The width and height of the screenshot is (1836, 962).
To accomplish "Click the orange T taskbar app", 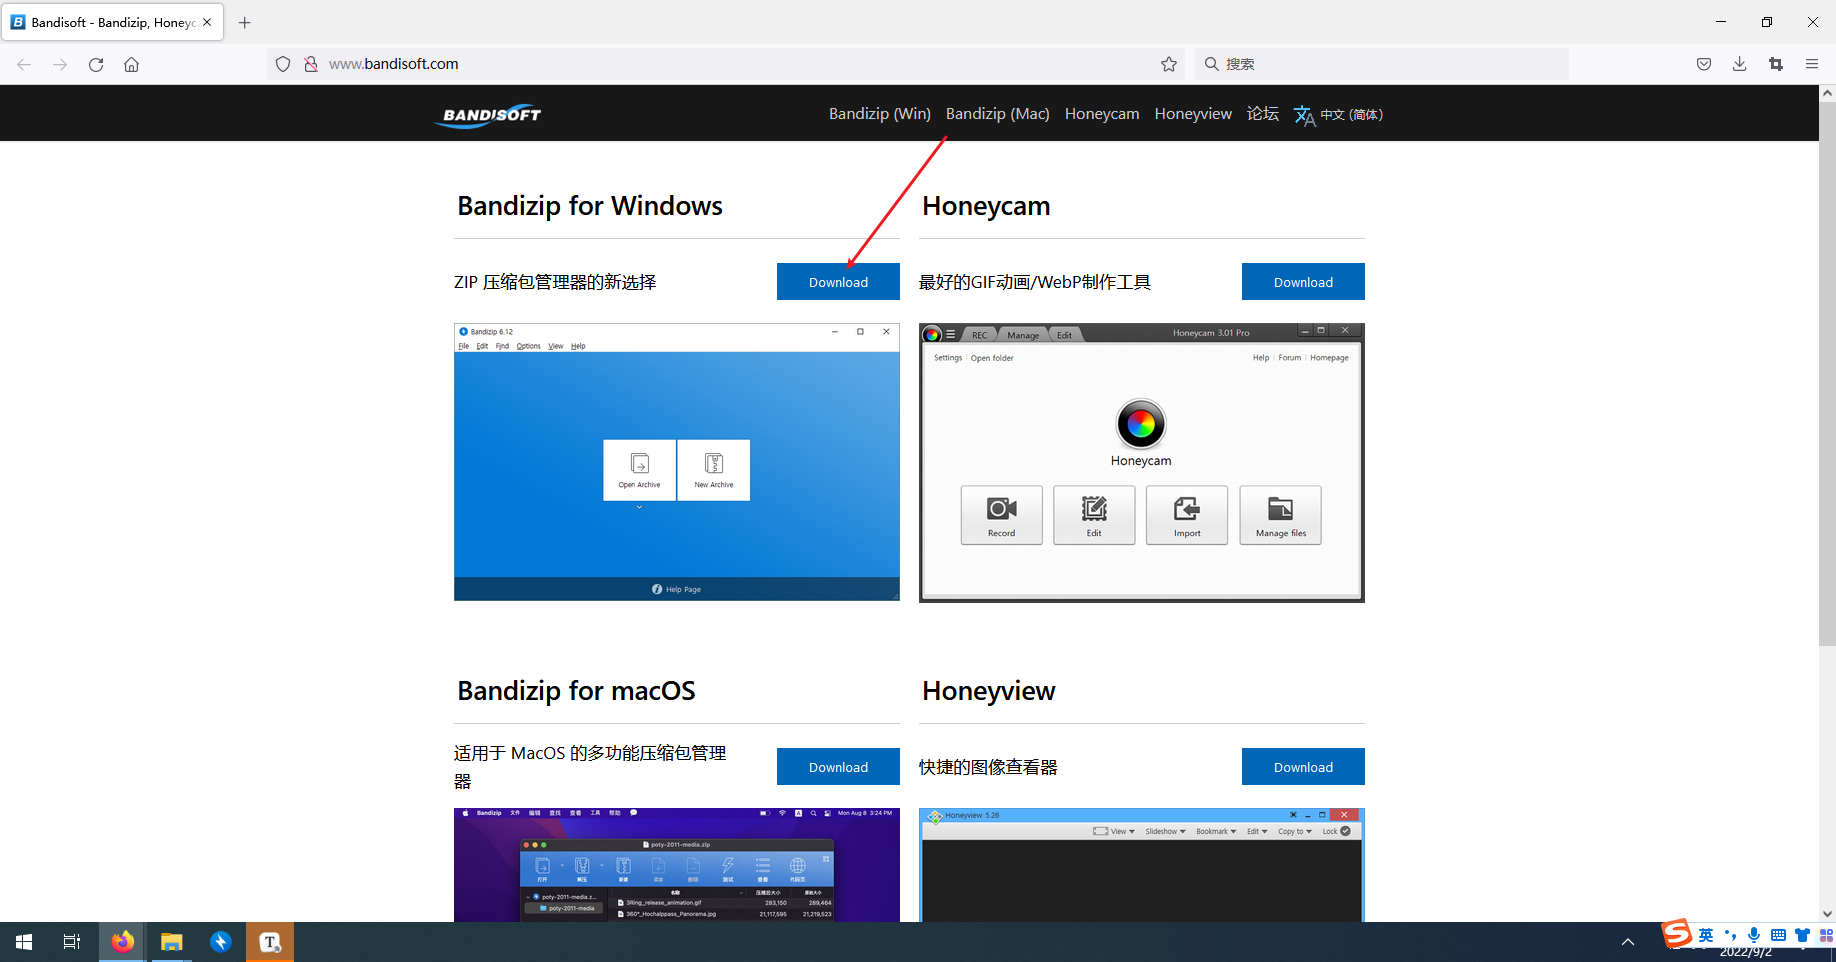I will tap(270, 942).
